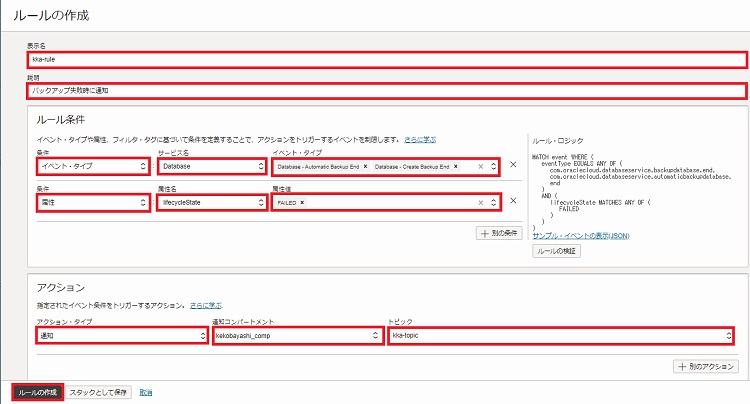Click the ルールの作成 button
This screenshot has height=404, width=750.
pos(38,391)
